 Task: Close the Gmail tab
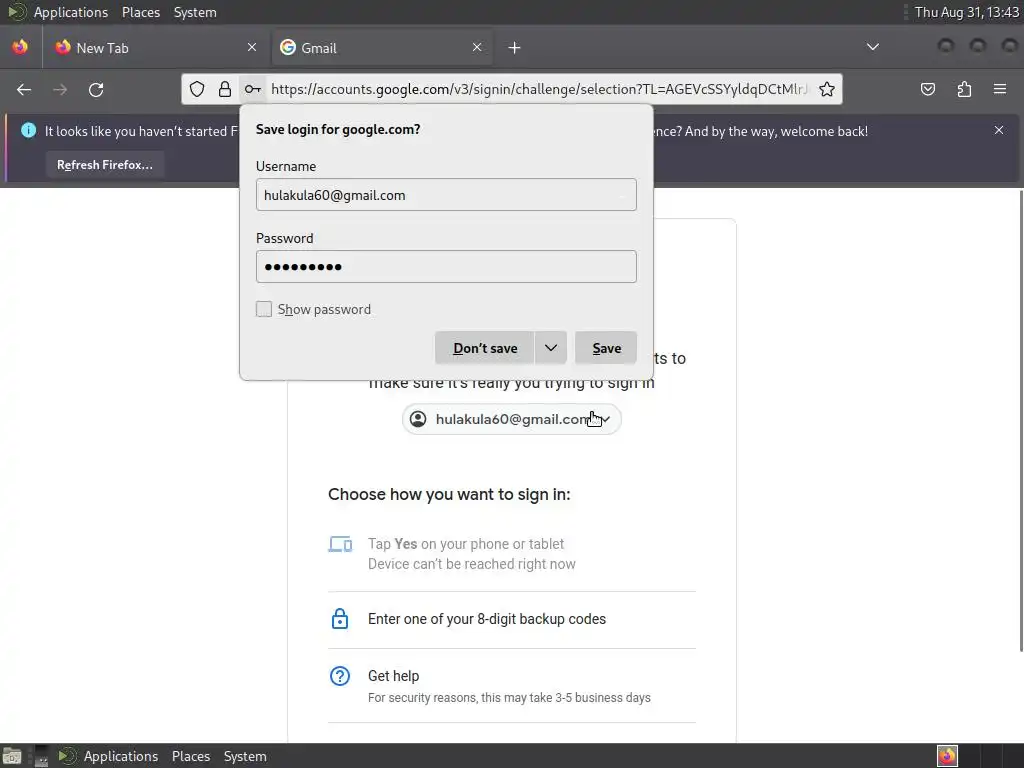coord(477,47)
